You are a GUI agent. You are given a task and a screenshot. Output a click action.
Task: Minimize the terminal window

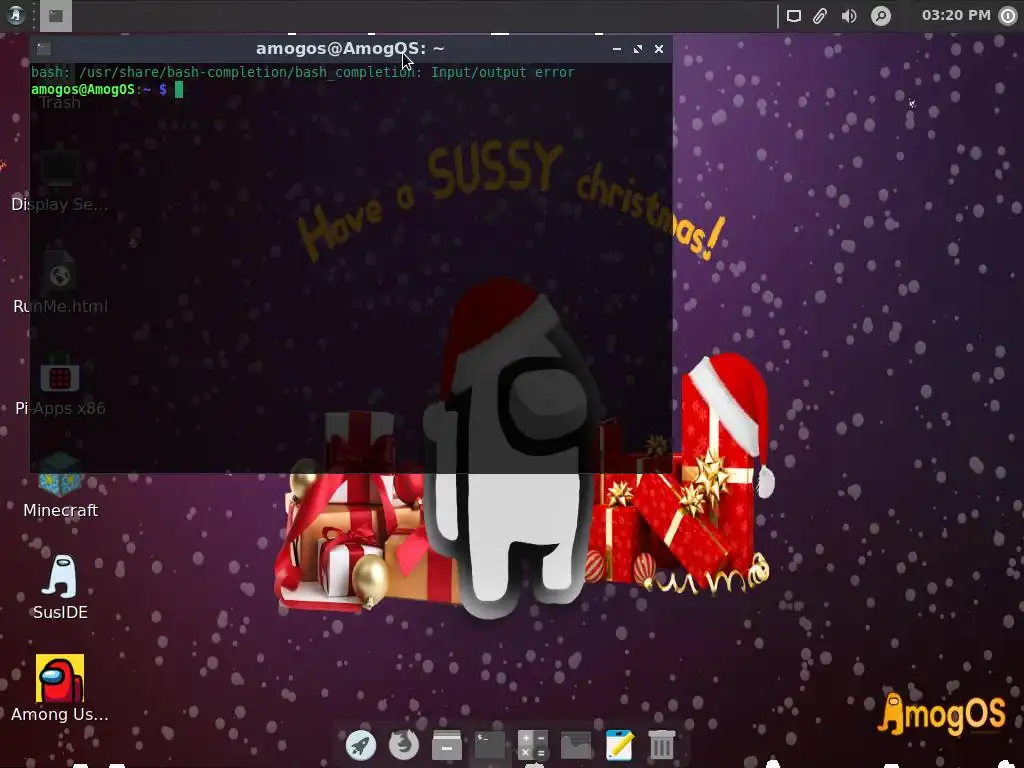click(x=616, y=49)
